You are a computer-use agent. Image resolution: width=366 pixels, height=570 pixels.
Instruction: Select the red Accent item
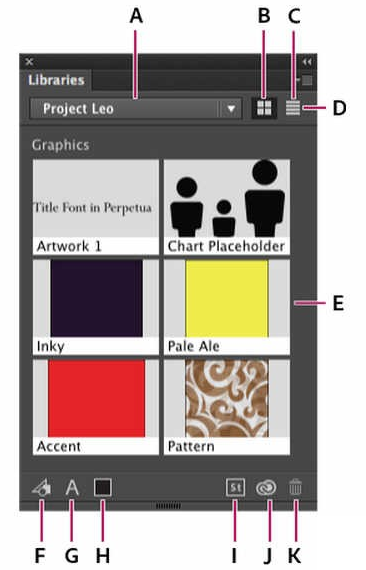pyautogui.click(x=96, y=407)
